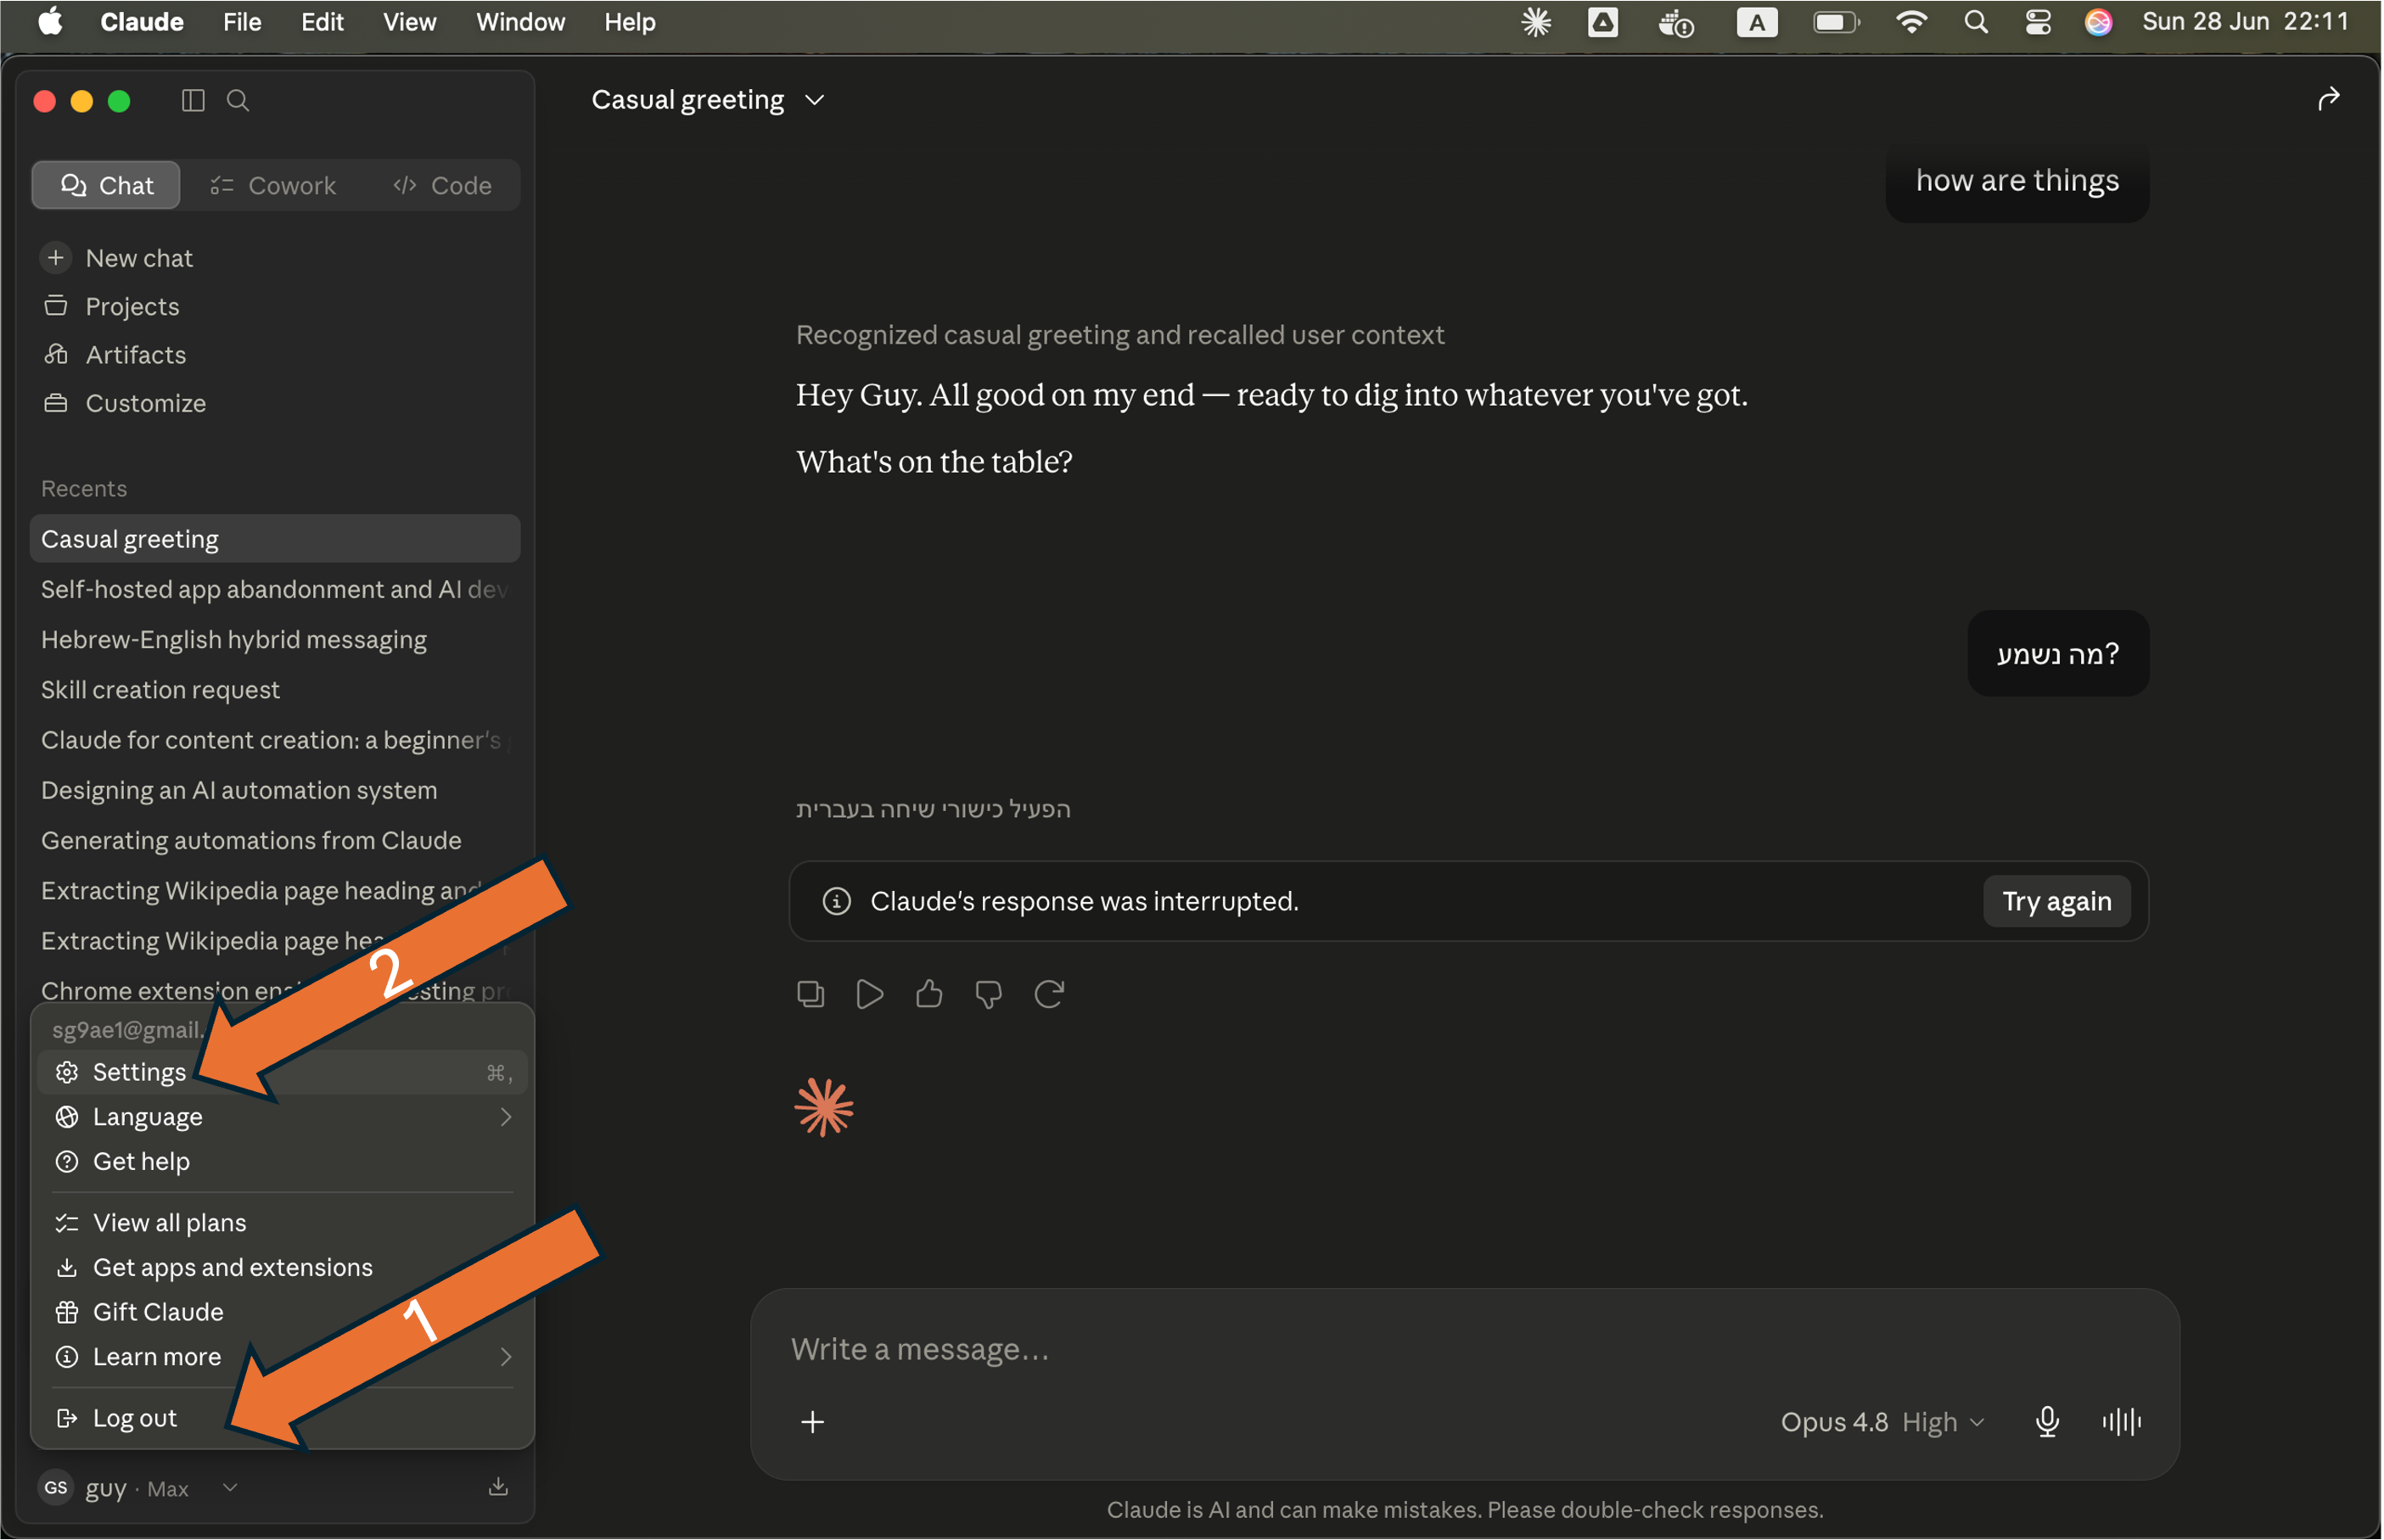Open Control Center in the menu bar
This screenshot has height=1540, width=2384.
click(x=2038, y=22)
